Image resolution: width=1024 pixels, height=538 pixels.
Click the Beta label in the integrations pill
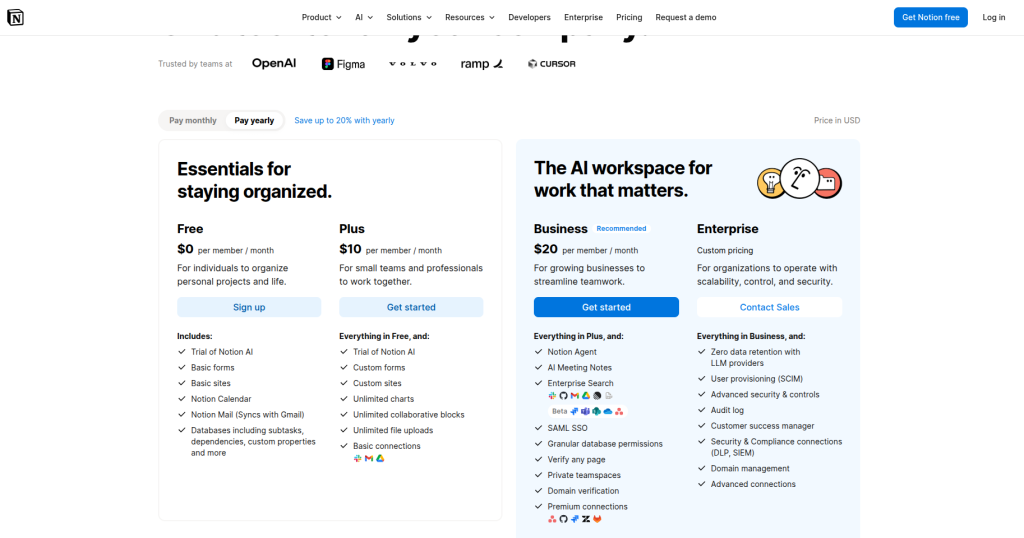pos(560,411)
